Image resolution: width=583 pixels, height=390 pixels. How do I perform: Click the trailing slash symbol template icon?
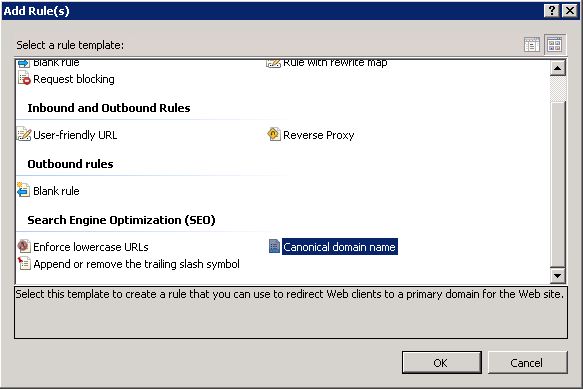point(24,263)
